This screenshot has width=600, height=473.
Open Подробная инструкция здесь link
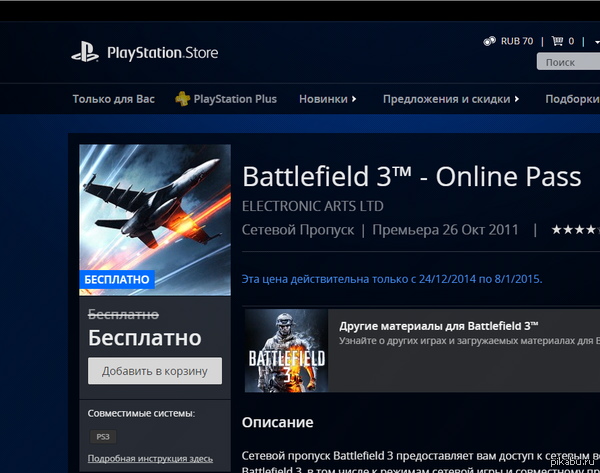point(150,458)
